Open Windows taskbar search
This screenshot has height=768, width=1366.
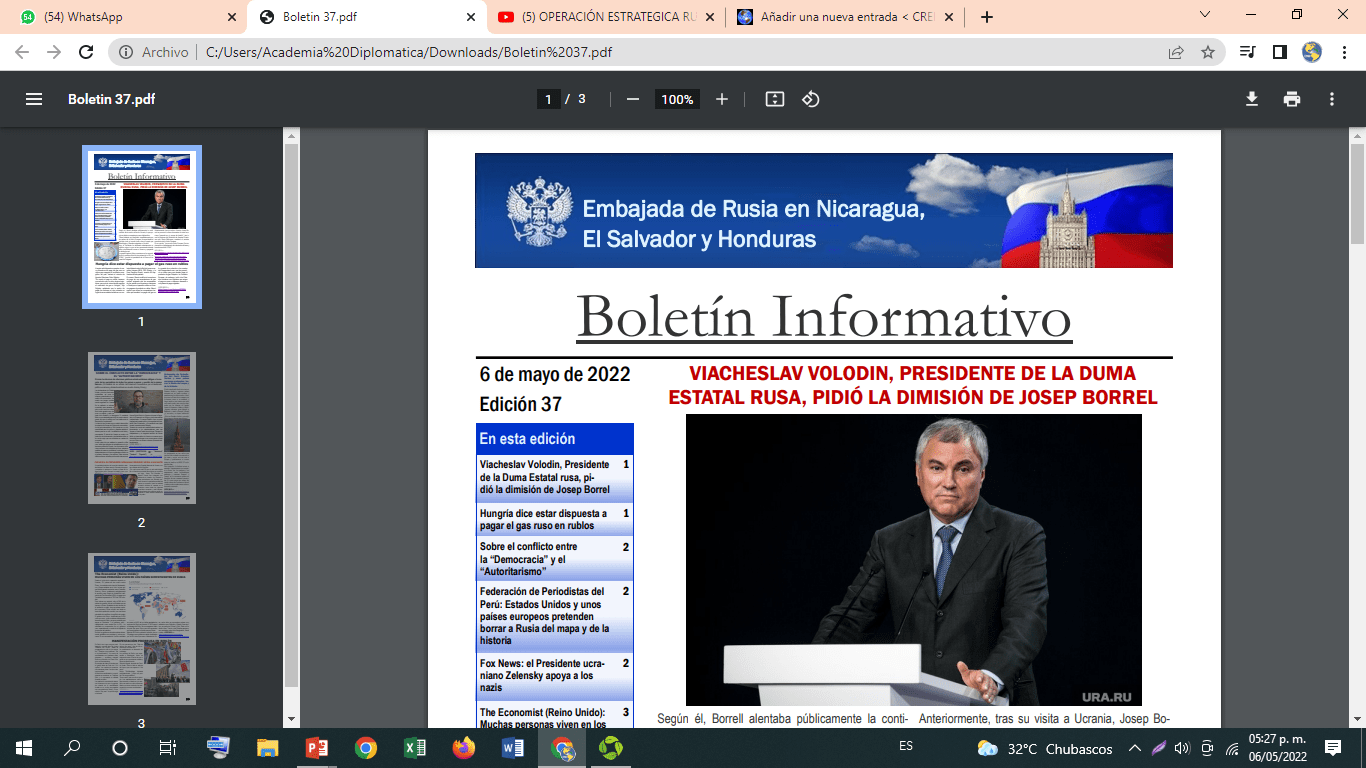[x=72, y=747]
